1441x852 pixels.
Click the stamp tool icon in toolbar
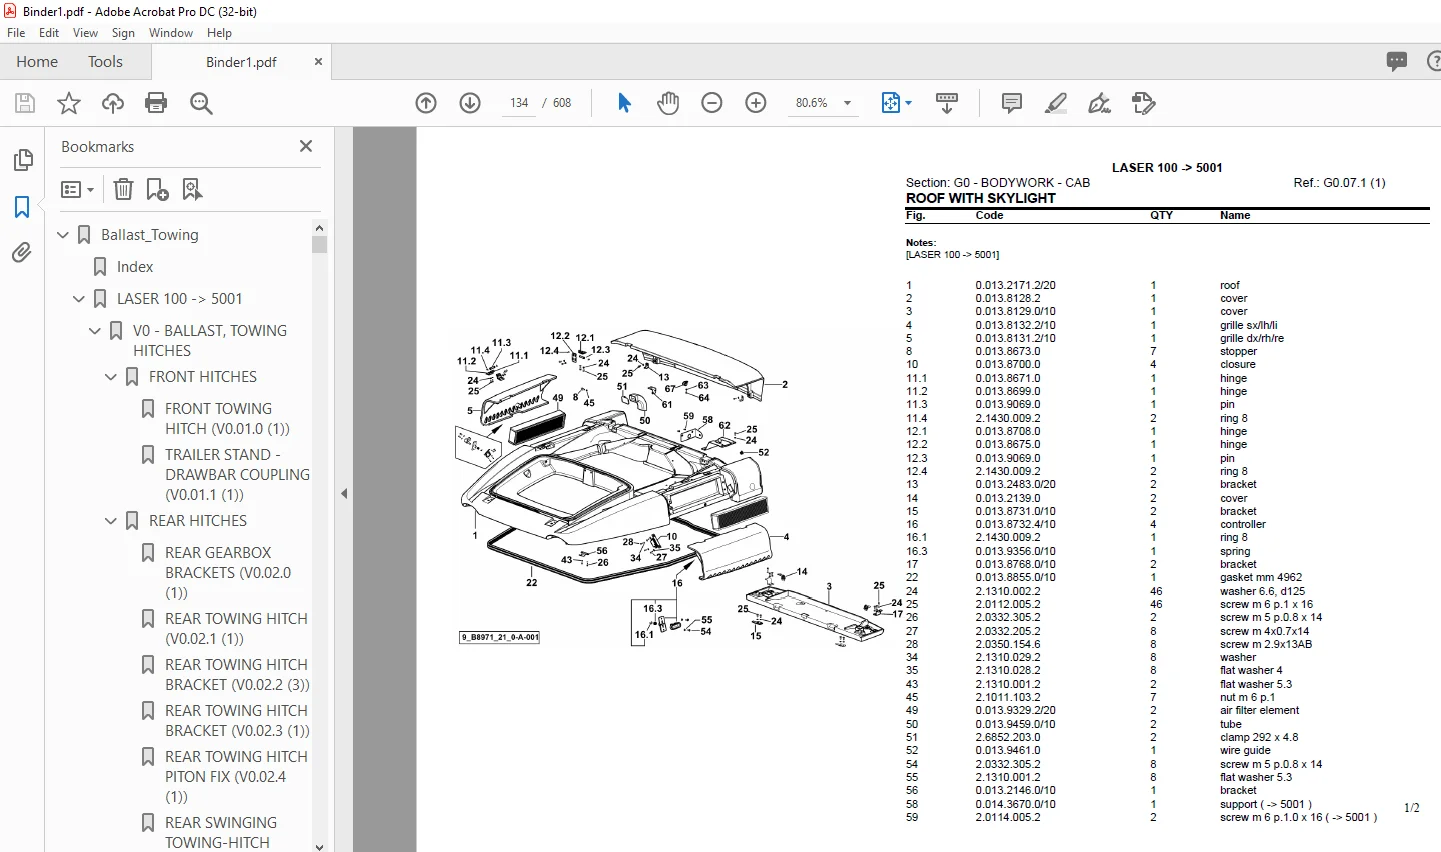click(1144, 103)
